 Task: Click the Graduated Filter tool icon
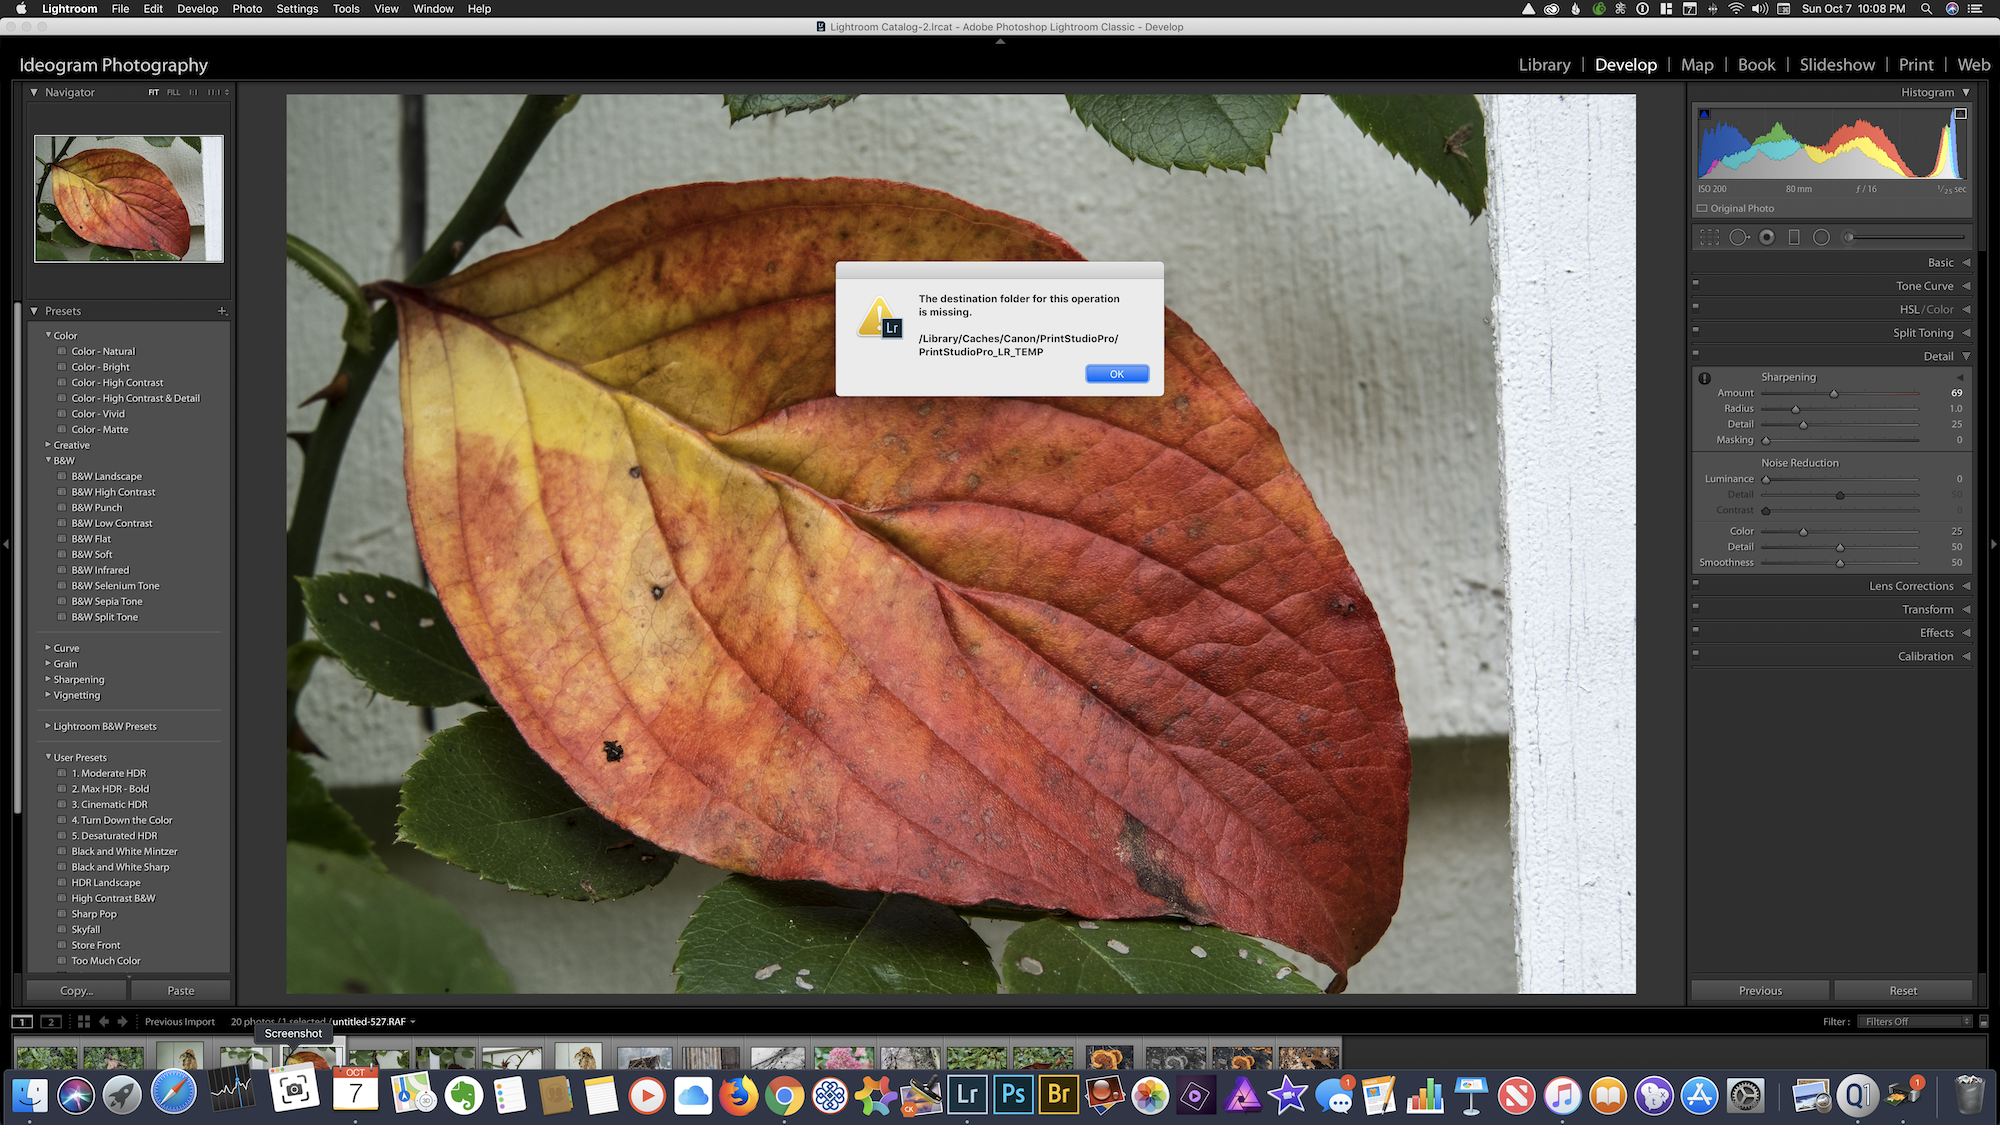click(1794, 238)
